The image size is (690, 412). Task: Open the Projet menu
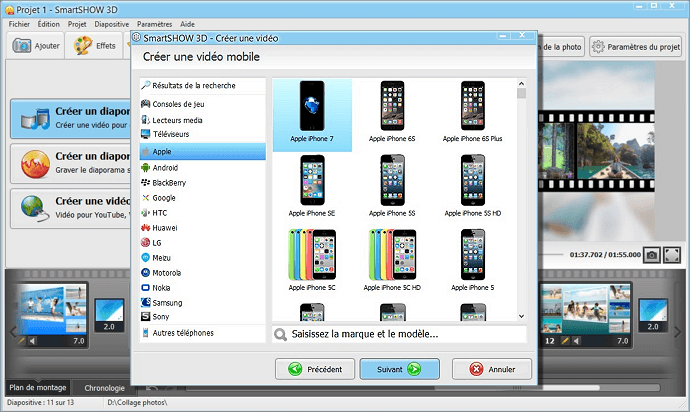77,24
